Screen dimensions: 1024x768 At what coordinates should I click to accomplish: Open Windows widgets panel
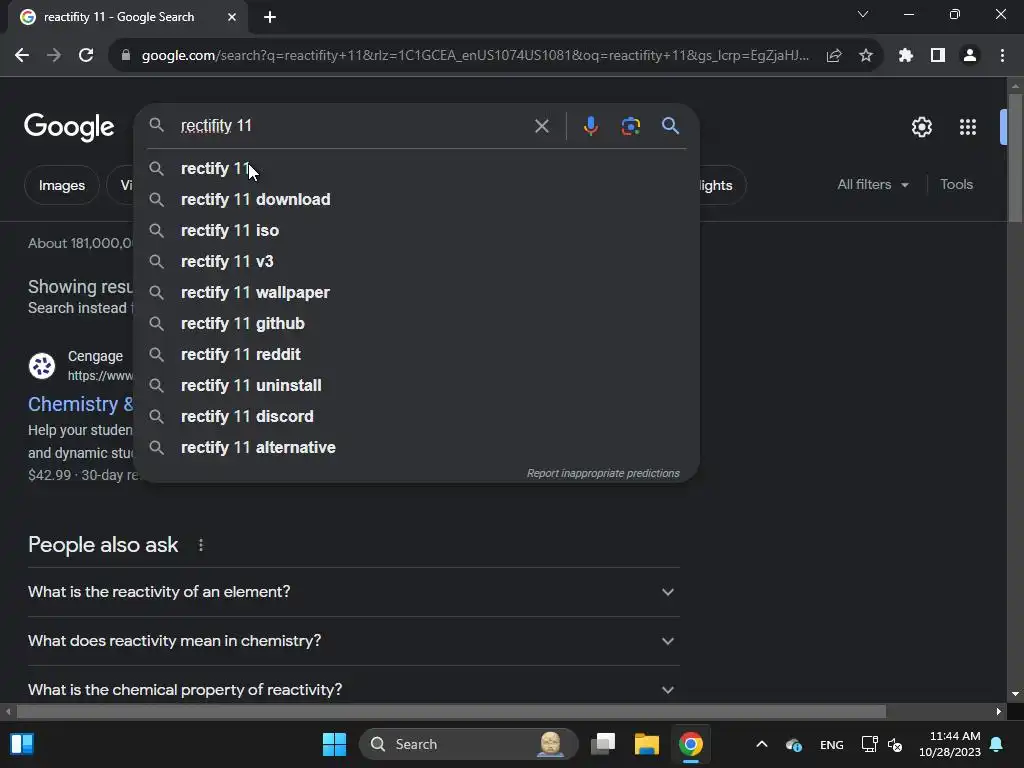22,744
